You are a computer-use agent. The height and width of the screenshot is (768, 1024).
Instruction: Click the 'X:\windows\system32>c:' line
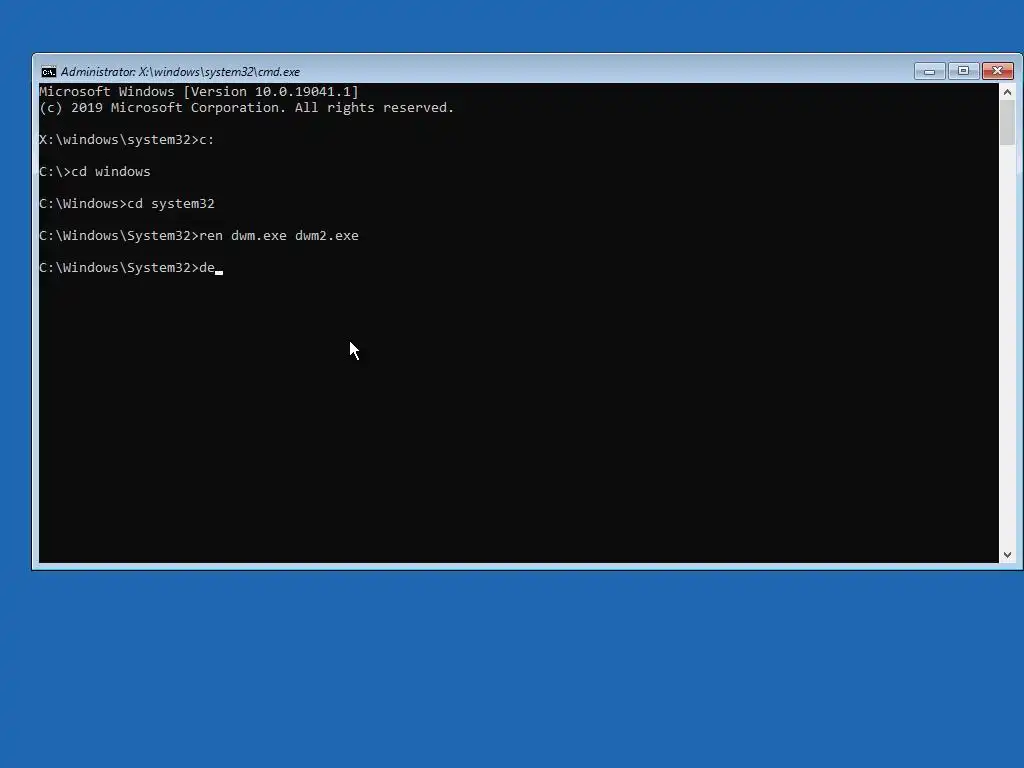(x=127, y=140)
